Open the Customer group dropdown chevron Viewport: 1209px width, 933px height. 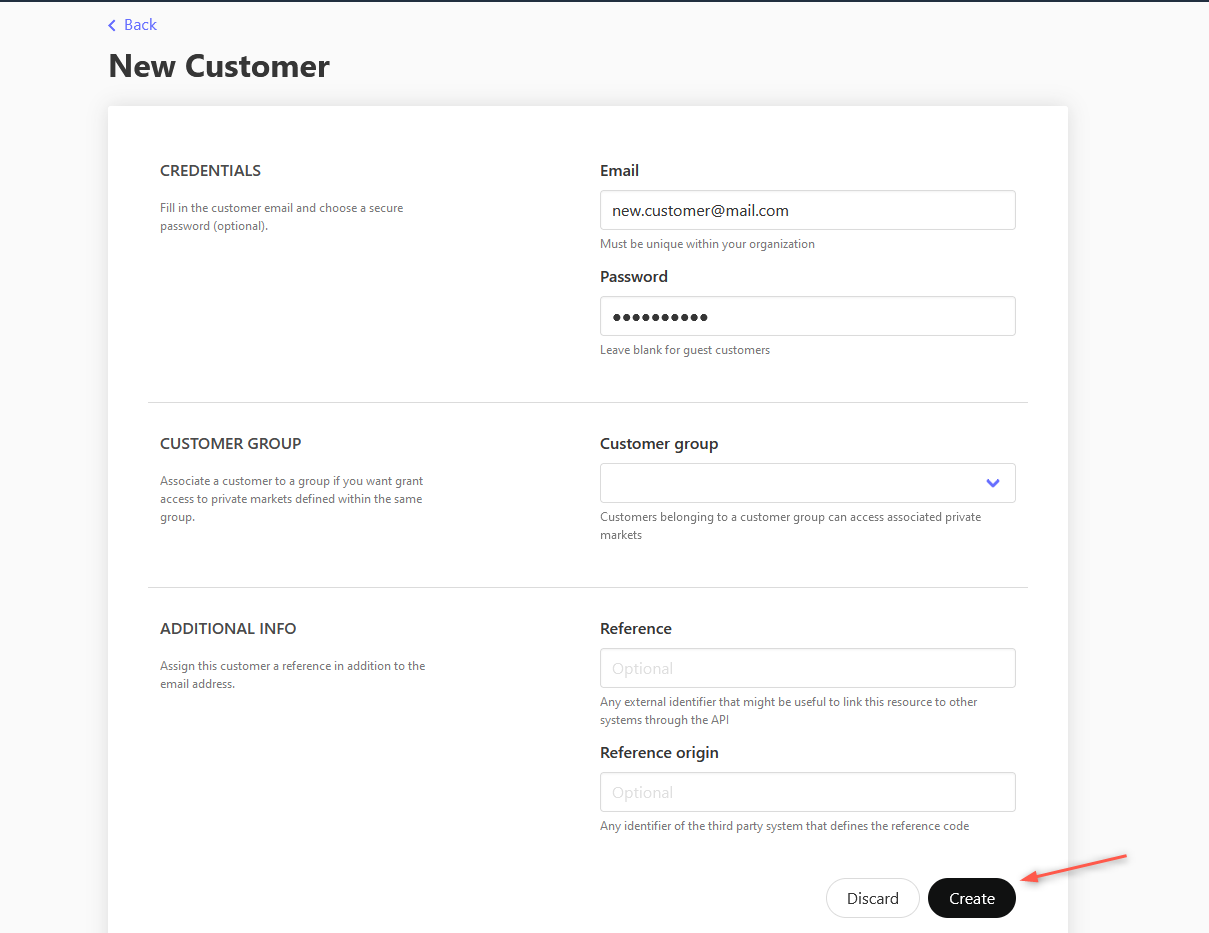click(x=992, y=483)
